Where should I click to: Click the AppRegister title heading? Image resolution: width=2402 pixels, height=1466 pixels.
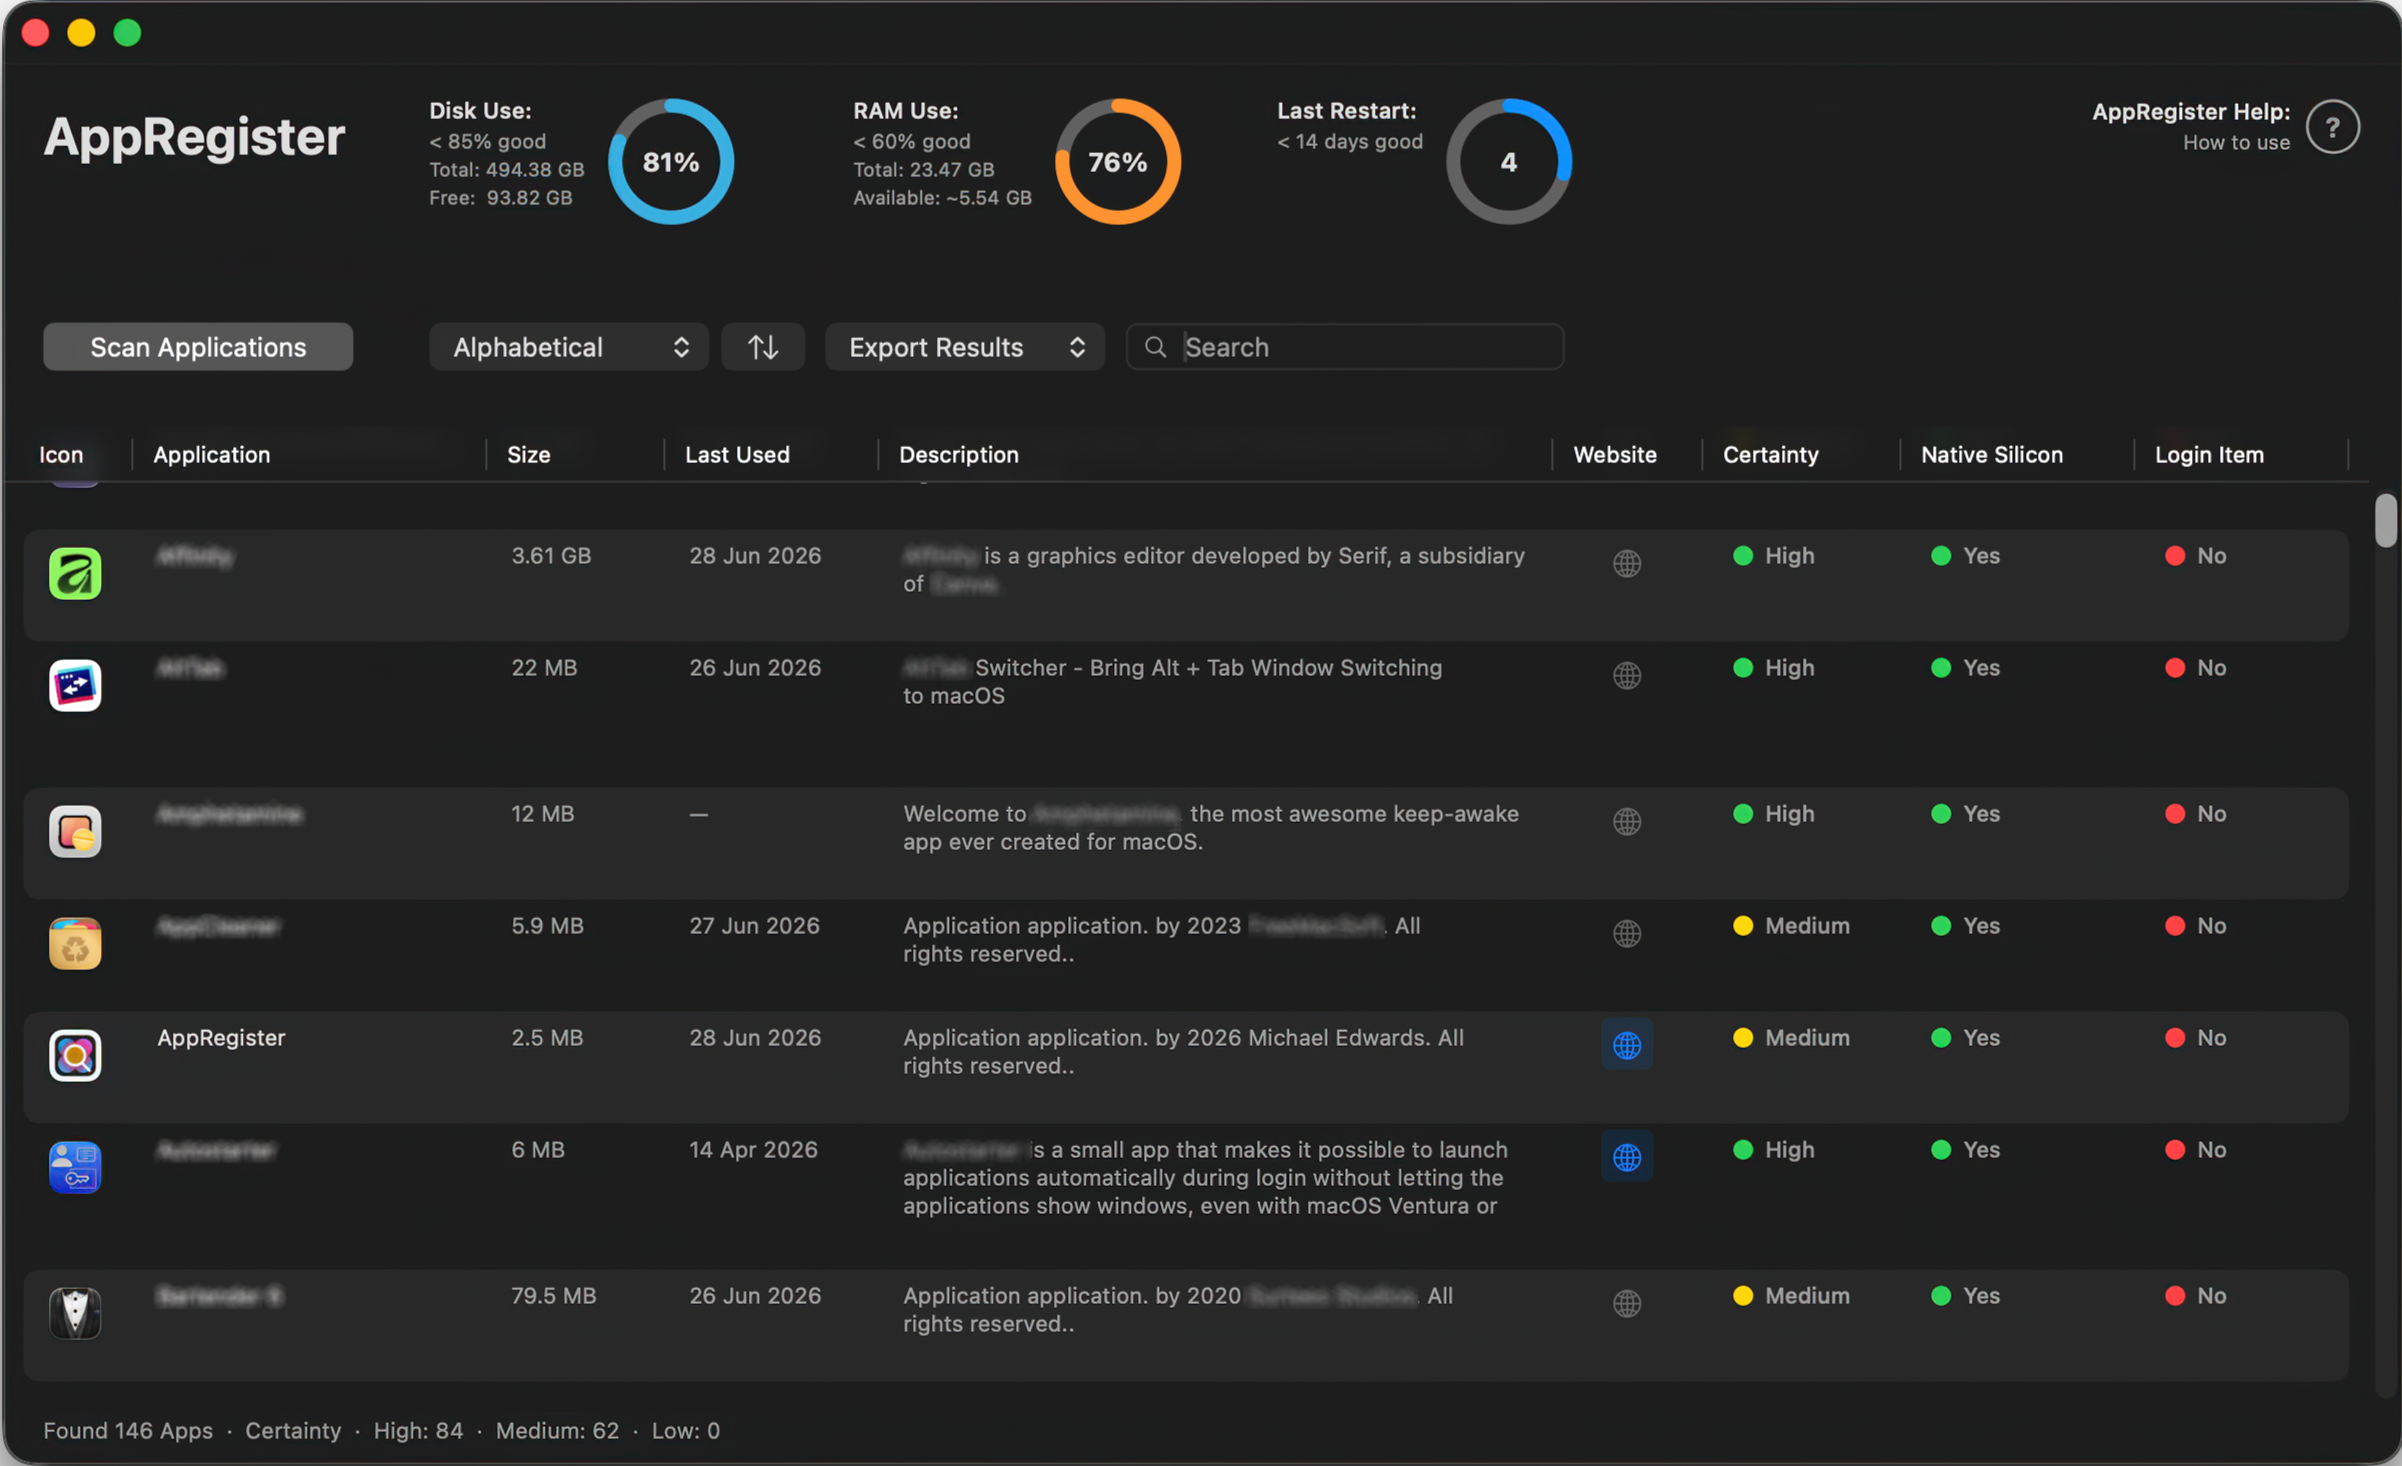tap(194, 136)
